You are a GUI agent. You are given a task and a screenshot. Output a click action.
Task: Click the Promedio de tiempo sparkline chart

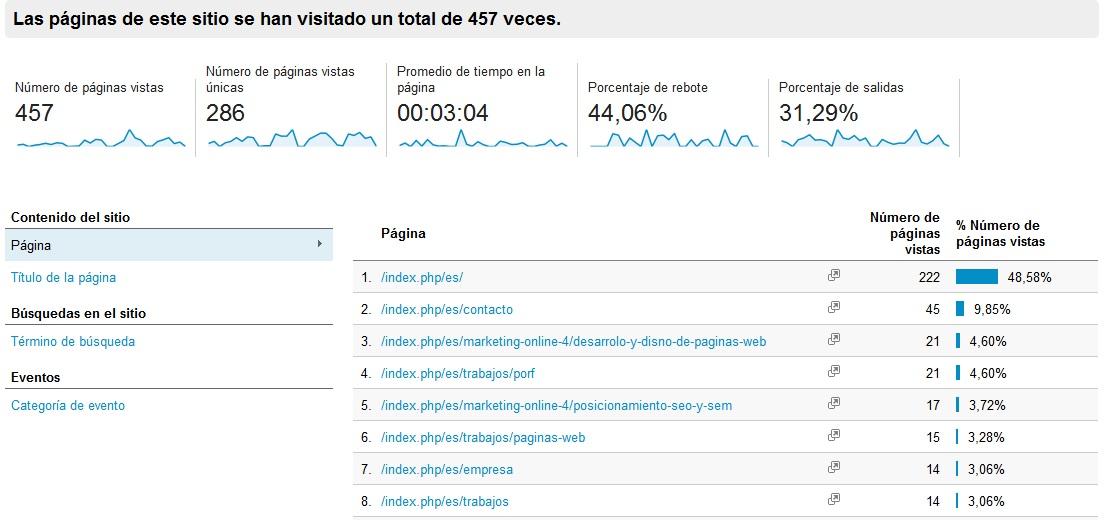482,140
